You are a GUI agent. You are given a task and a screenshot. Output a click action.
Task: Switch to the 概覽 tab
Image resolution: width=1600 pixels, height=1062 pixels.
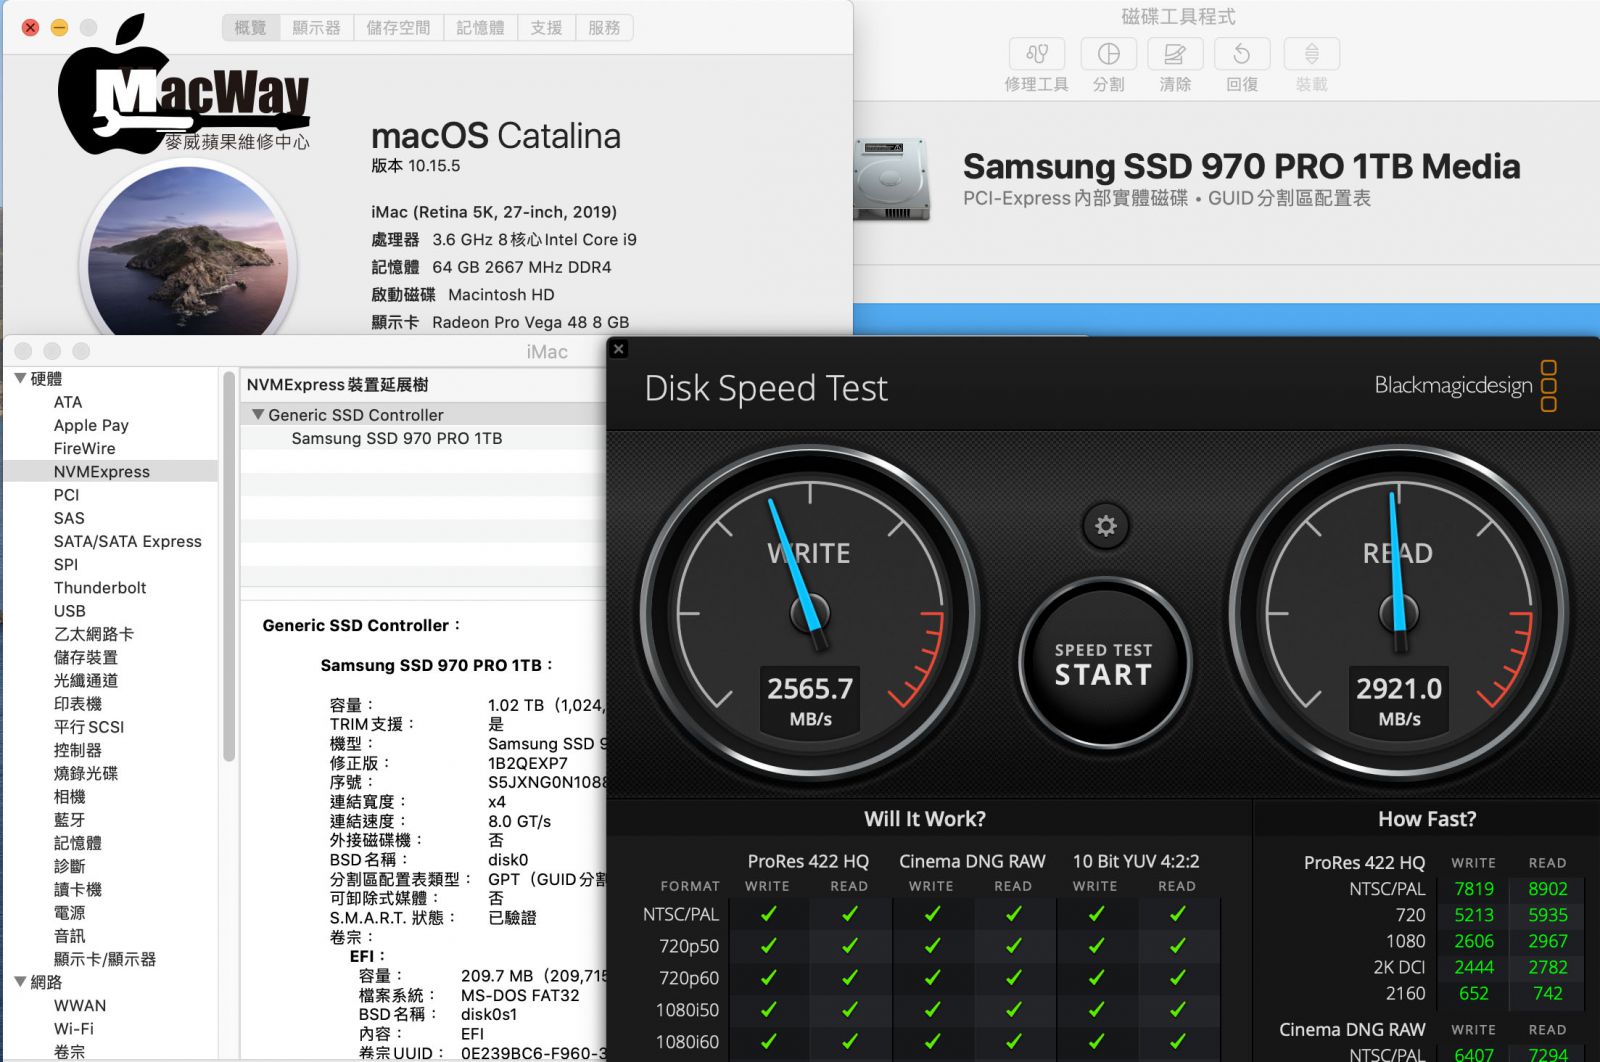pyautogui.click(x=250, y=28)
